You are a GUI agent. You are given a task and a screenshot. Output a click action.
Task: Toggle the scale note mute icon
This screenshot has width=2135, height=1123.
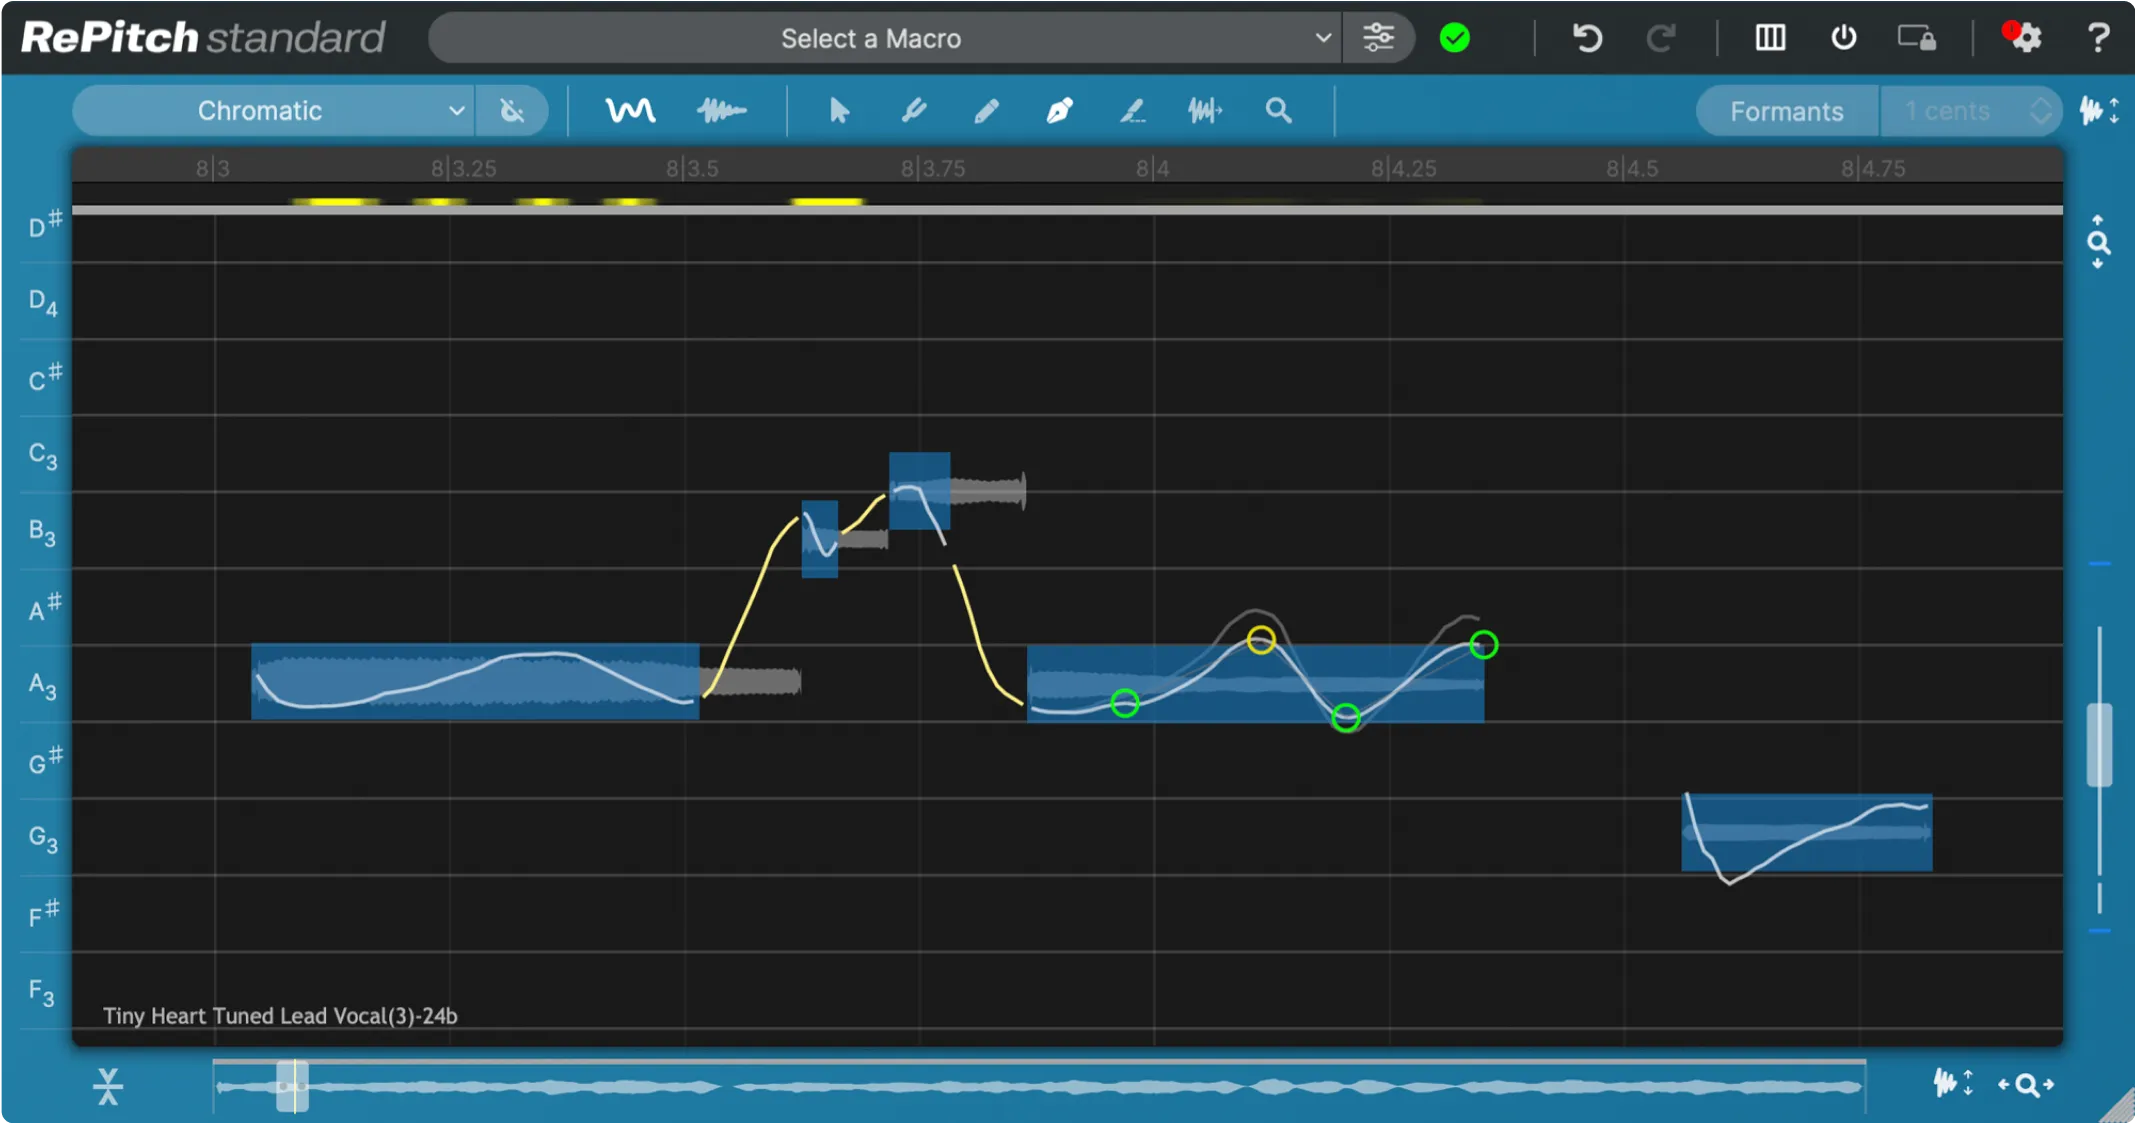point(512,110)
